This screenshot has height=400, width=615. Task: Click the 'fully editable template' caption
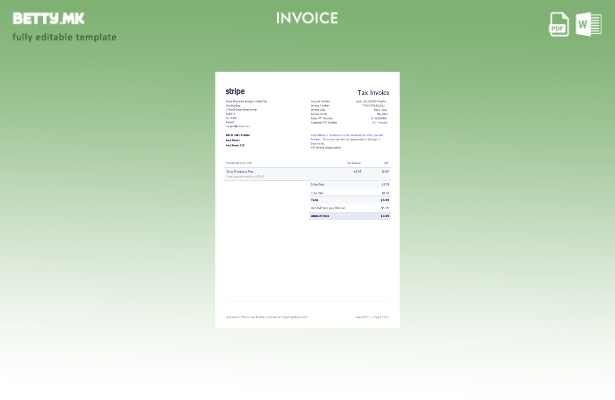click(64, 37)
